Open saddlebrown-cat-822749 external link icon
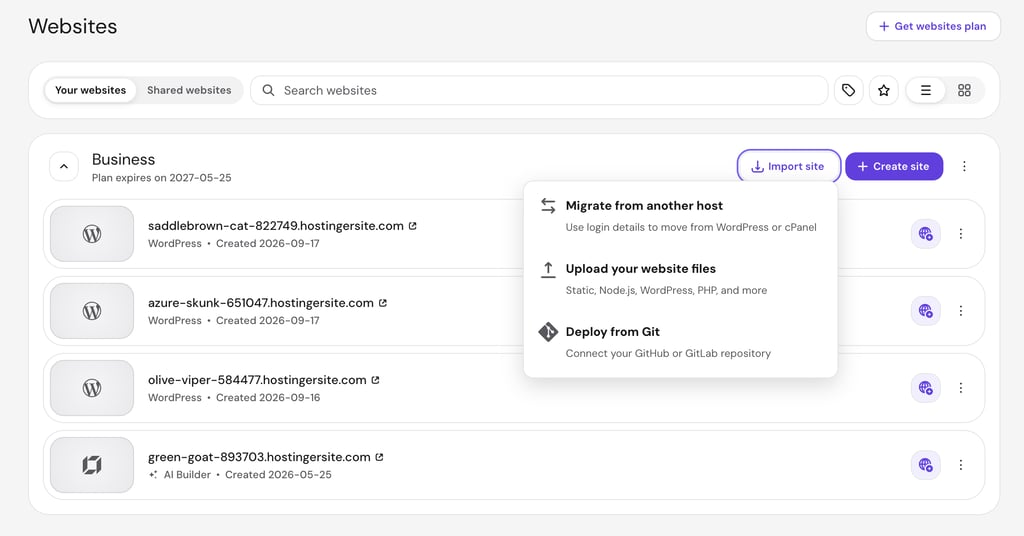Viewport: 1024px width, 536px height. click(x=413, y=226)
